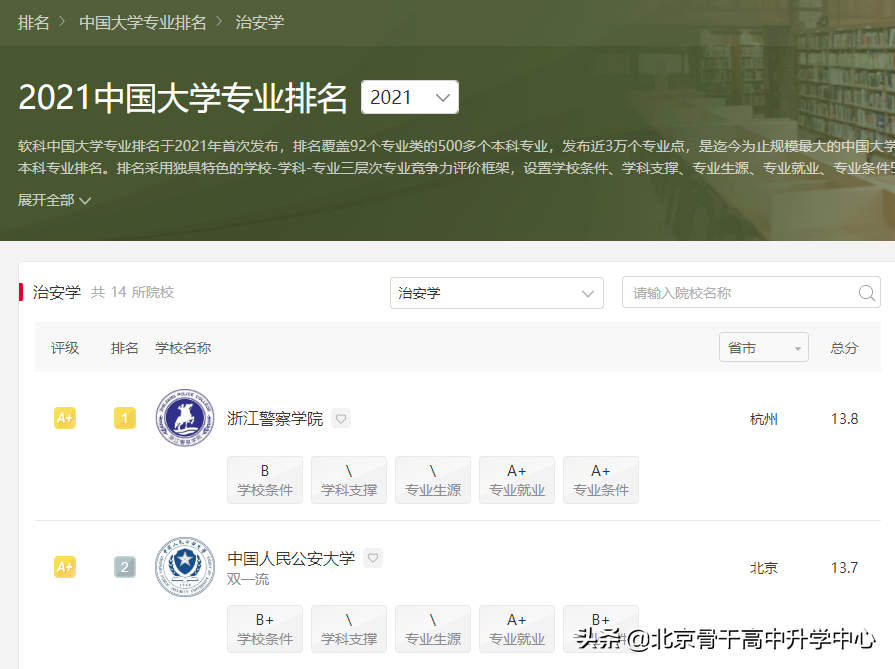Favorite 中国人民公安大学 with heart icon
895x669 pixels.
coord(373,558)
